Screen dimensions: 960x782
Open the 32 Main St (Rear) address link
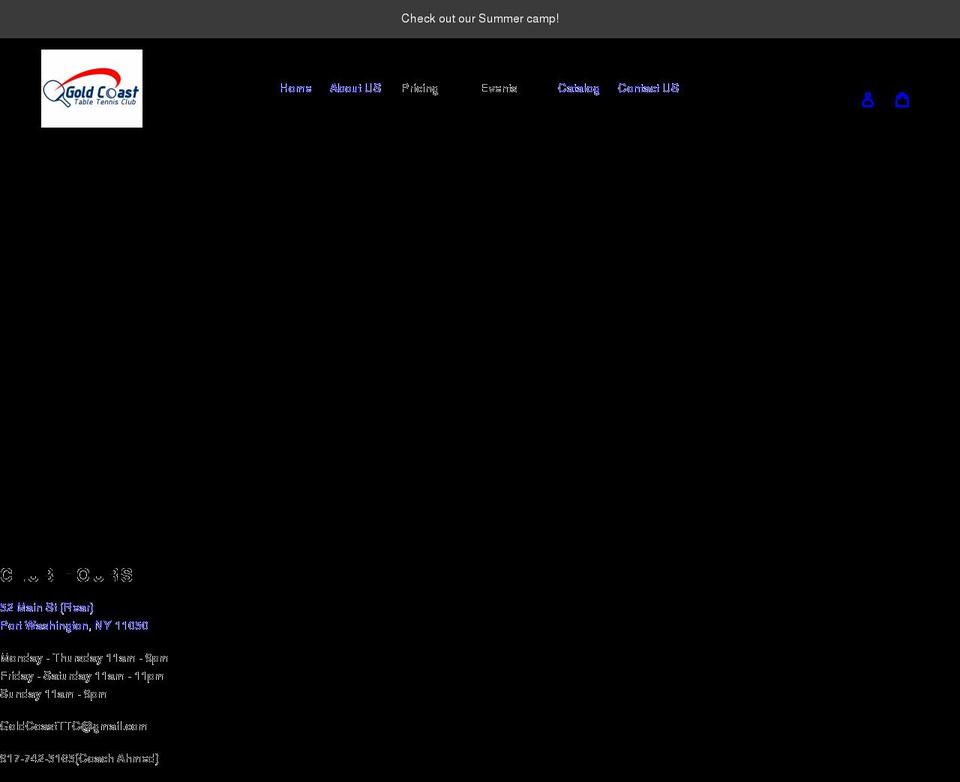point(47,607)
